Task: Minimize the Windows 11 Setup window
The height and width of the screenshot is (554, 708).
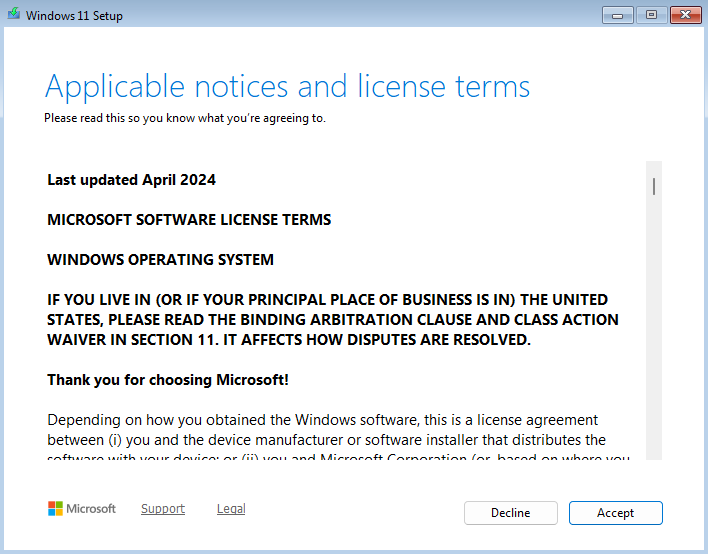Action: tap(617, 15)
